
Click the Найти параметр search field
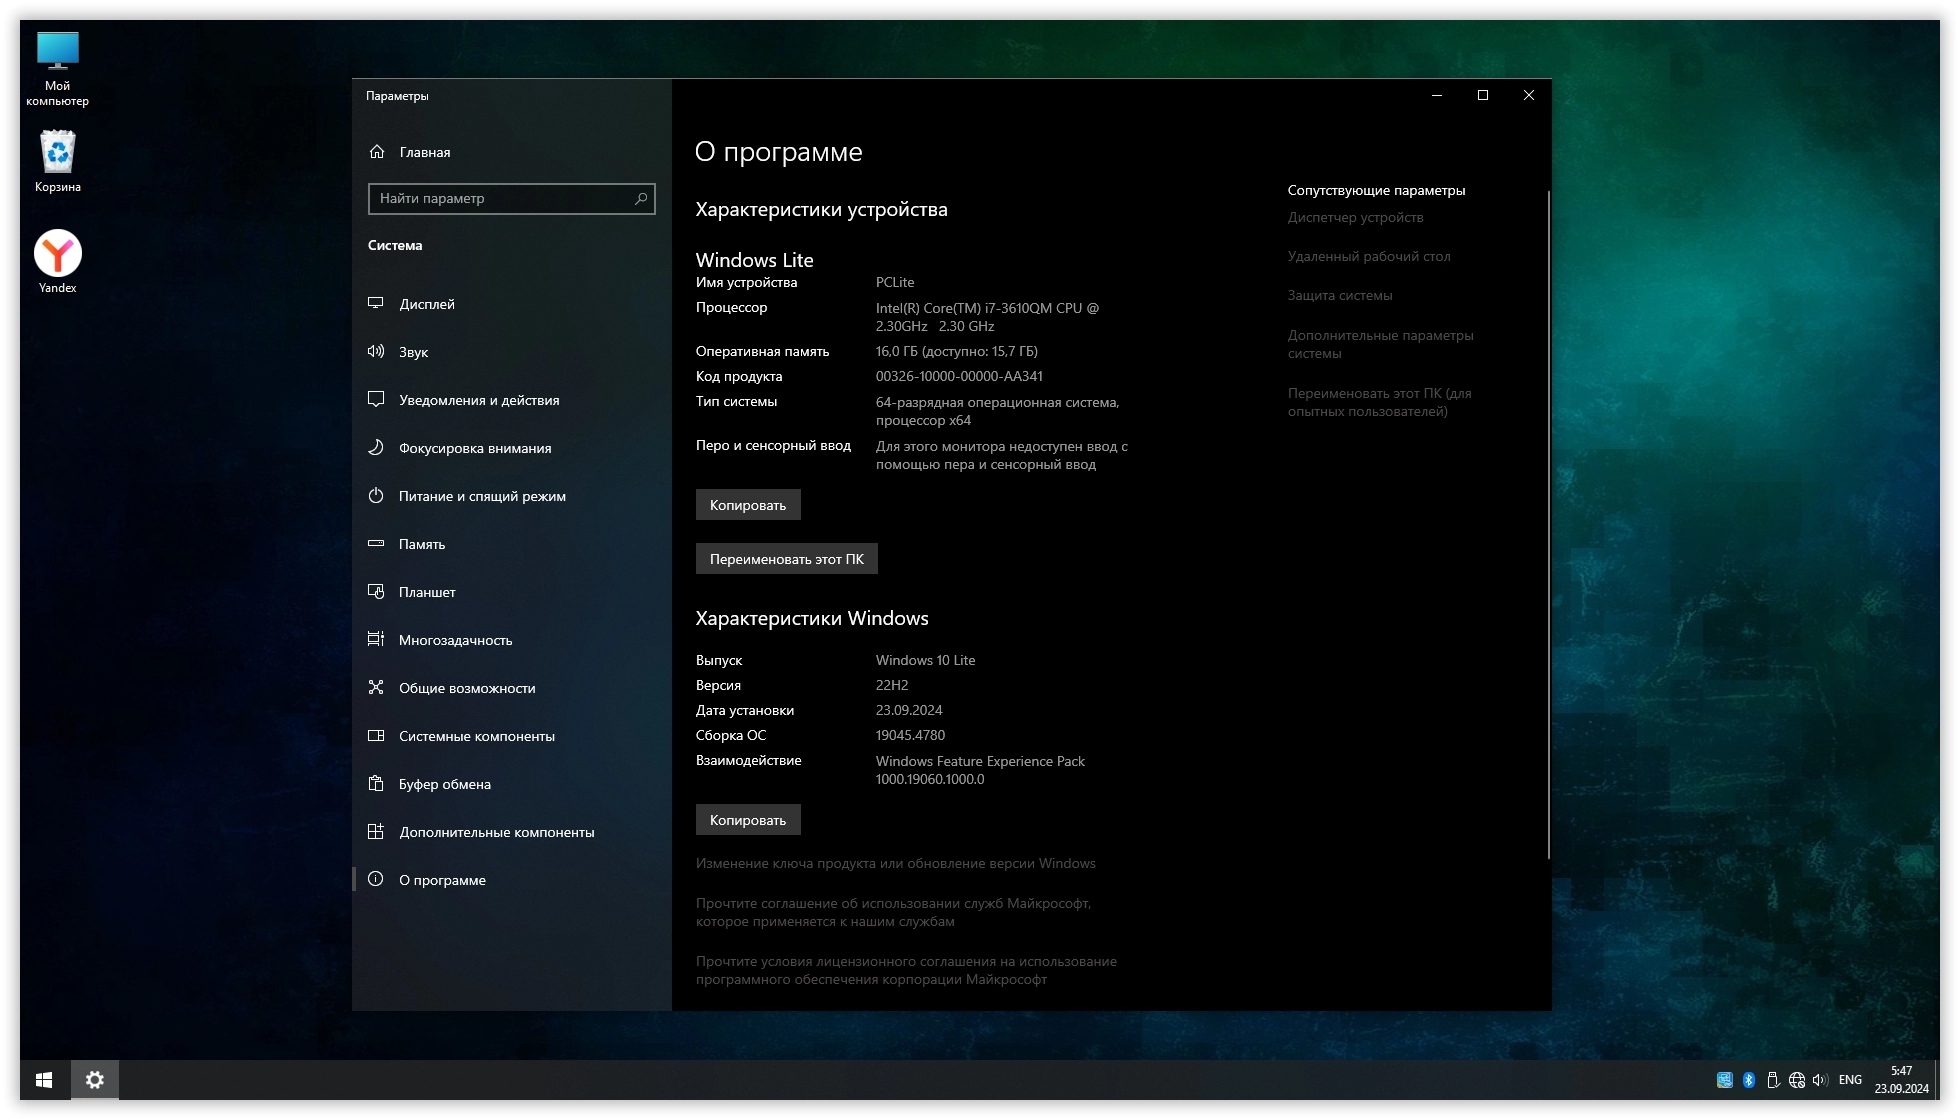(x=500, y=199)
